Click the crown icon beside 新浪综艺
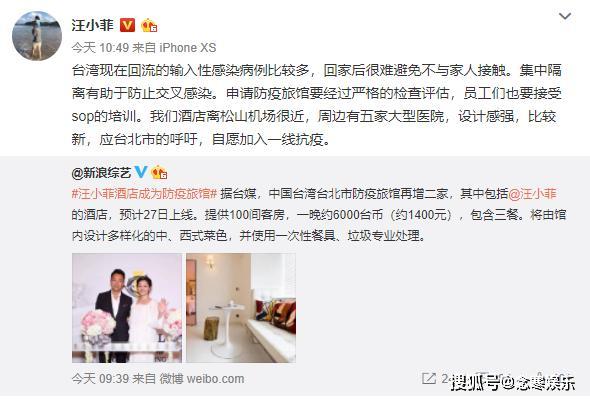The width and height of the screenshot is (590, 400). pos(159,172)
